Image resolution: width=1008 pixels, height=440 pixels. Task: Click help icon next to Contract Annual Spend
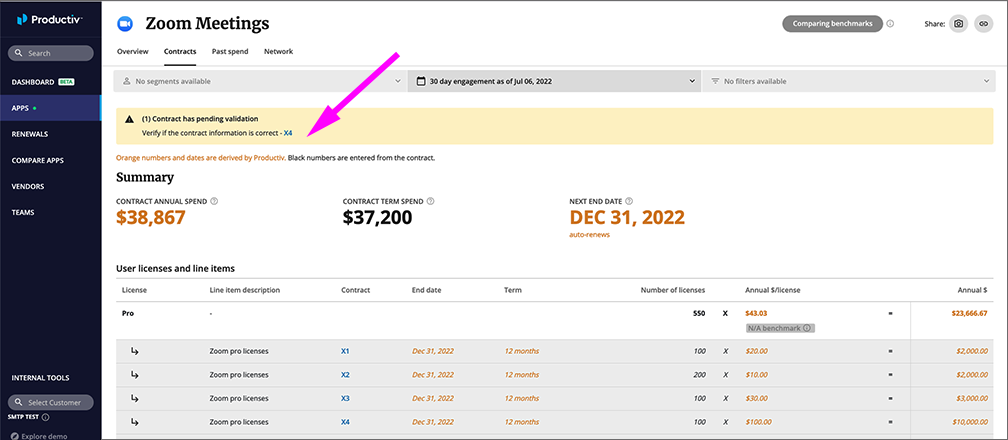tap(214, 201)
